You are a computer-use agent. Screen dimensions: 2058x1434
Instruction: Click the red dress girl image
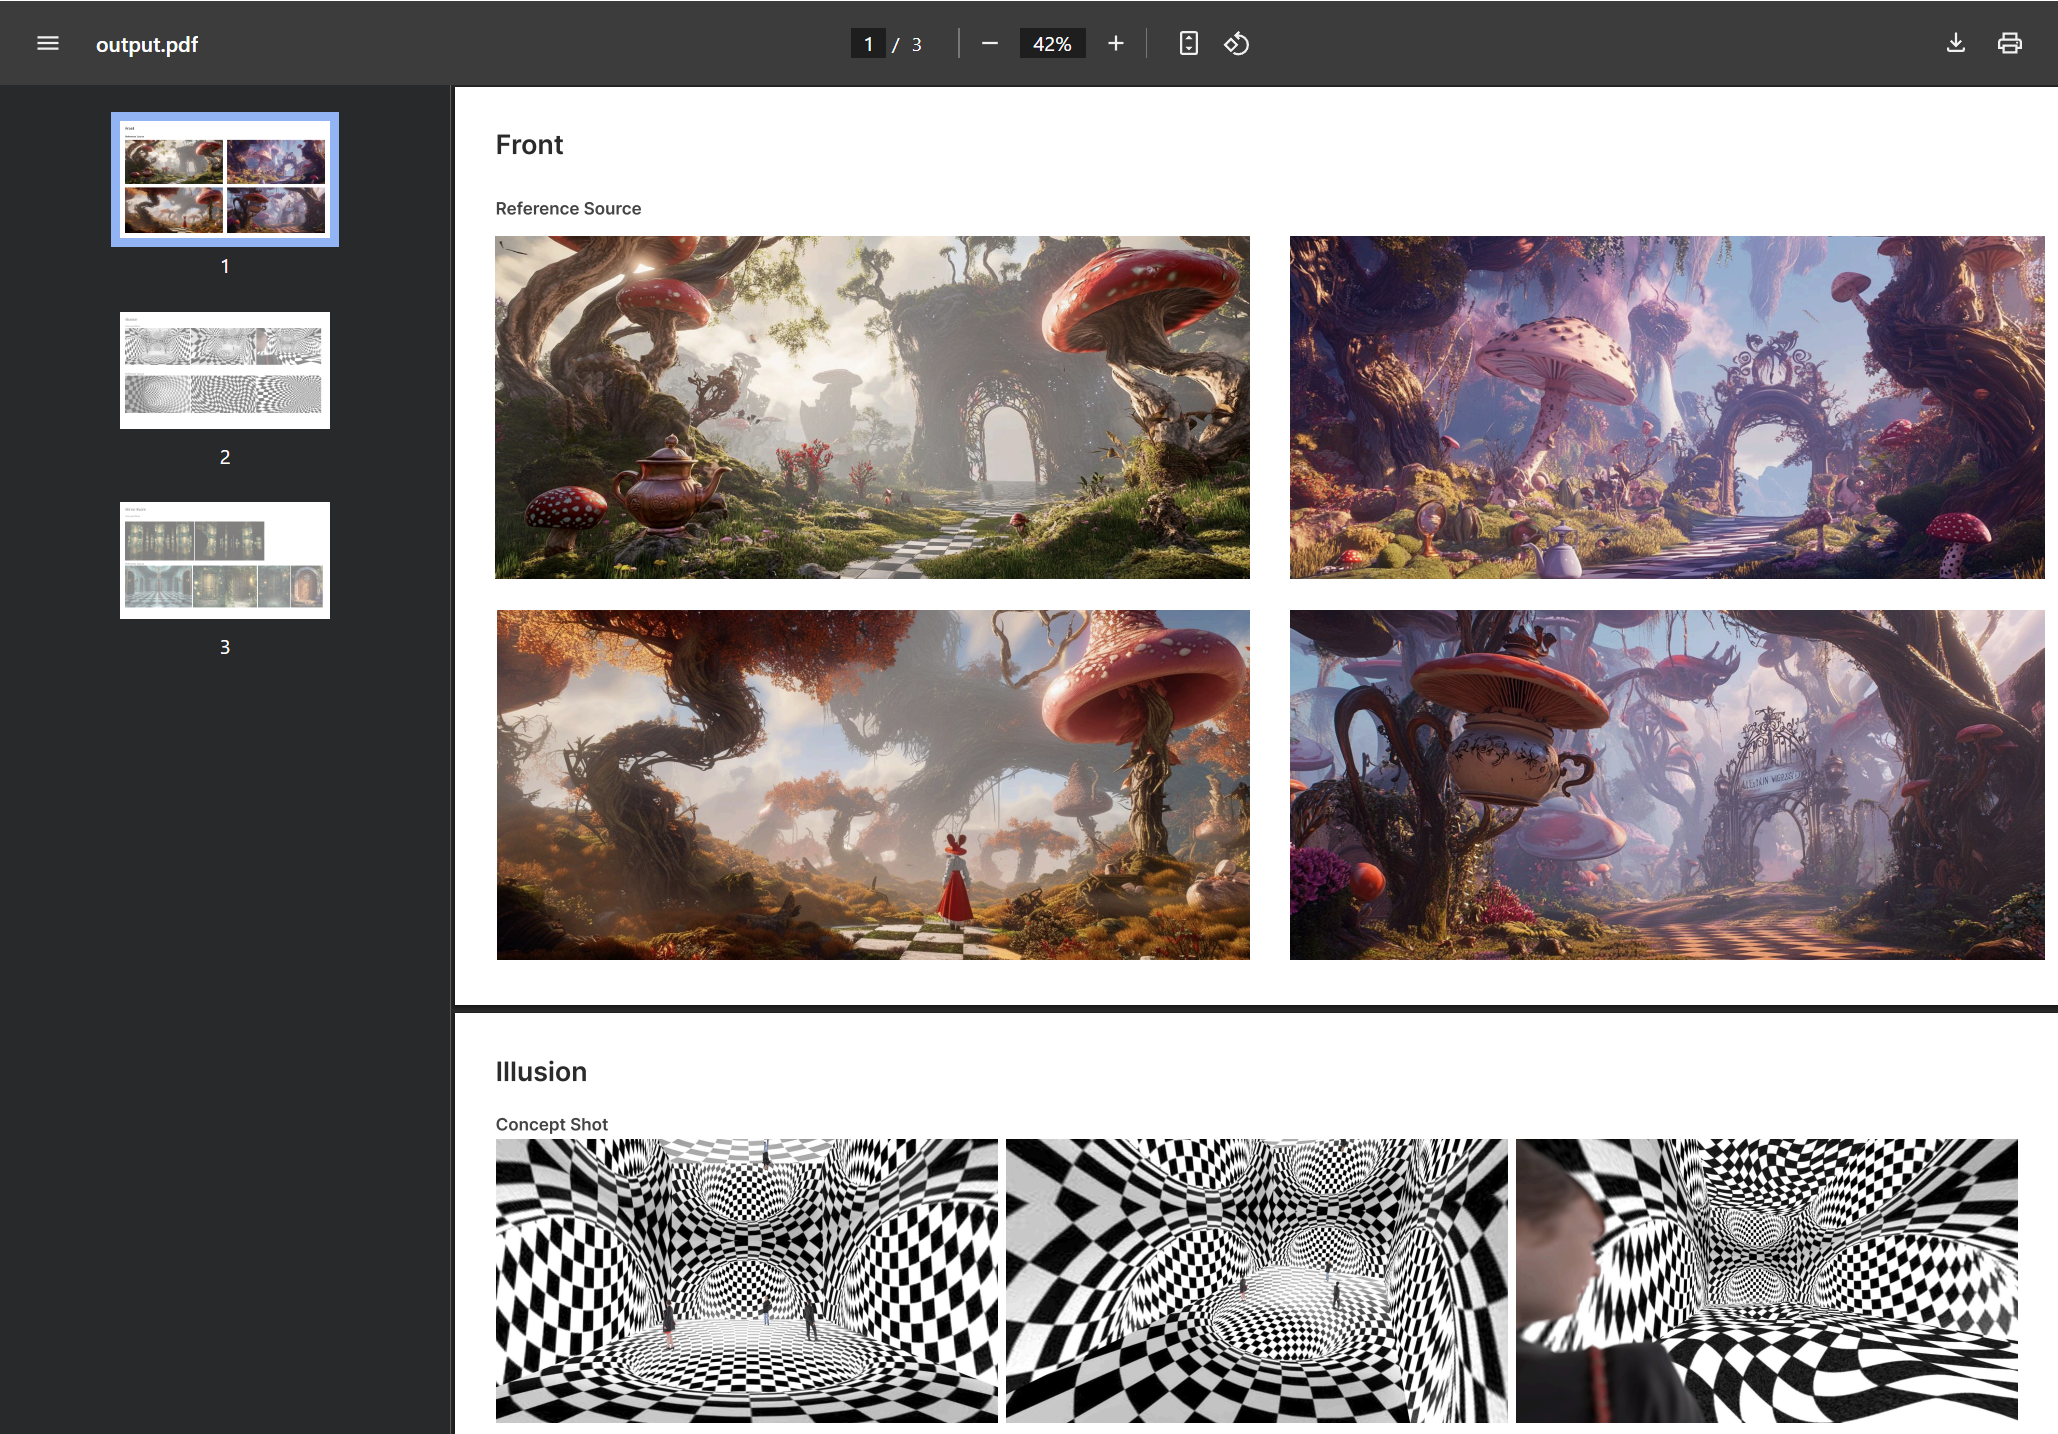pyautogui.click(x=872, y=785)
